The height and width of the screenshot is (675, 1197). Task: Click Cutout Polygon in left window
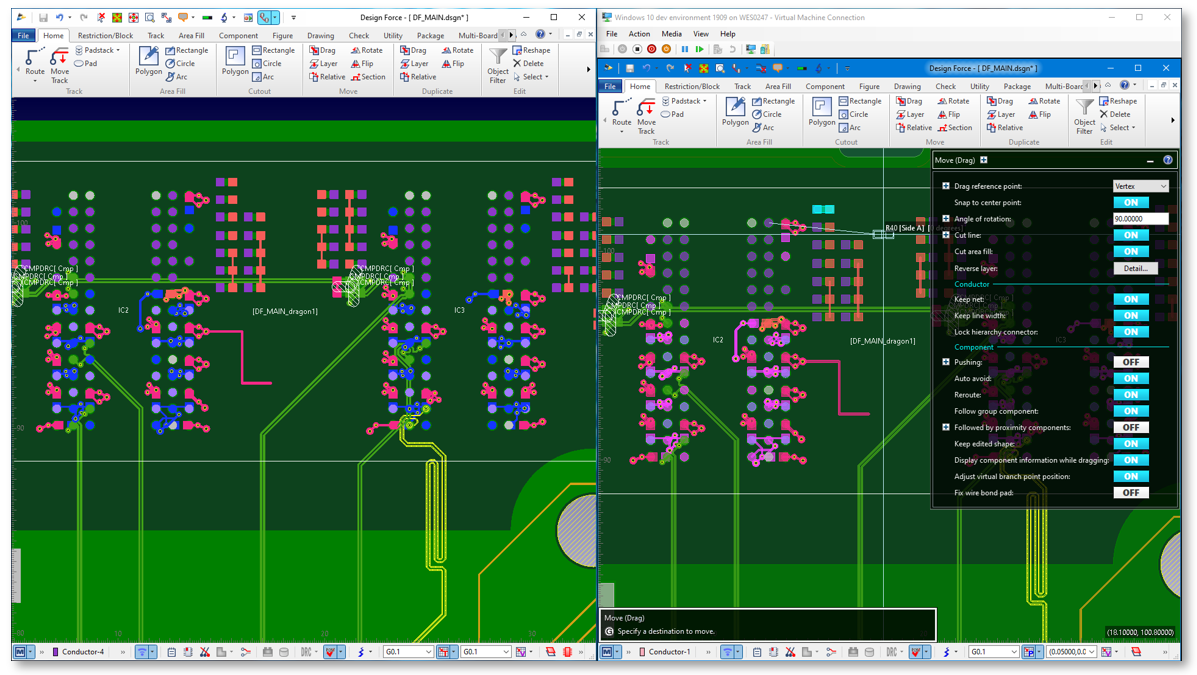coord(235,60)
